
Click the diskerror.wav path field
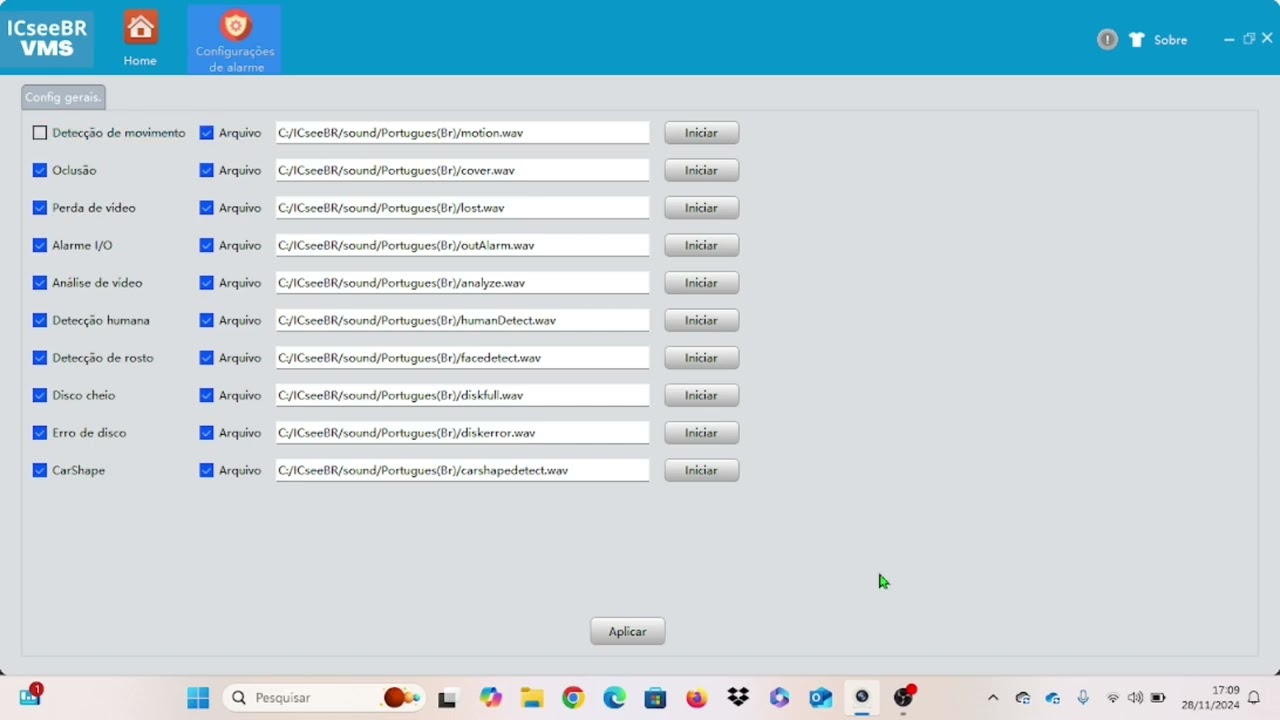[463, 433]
